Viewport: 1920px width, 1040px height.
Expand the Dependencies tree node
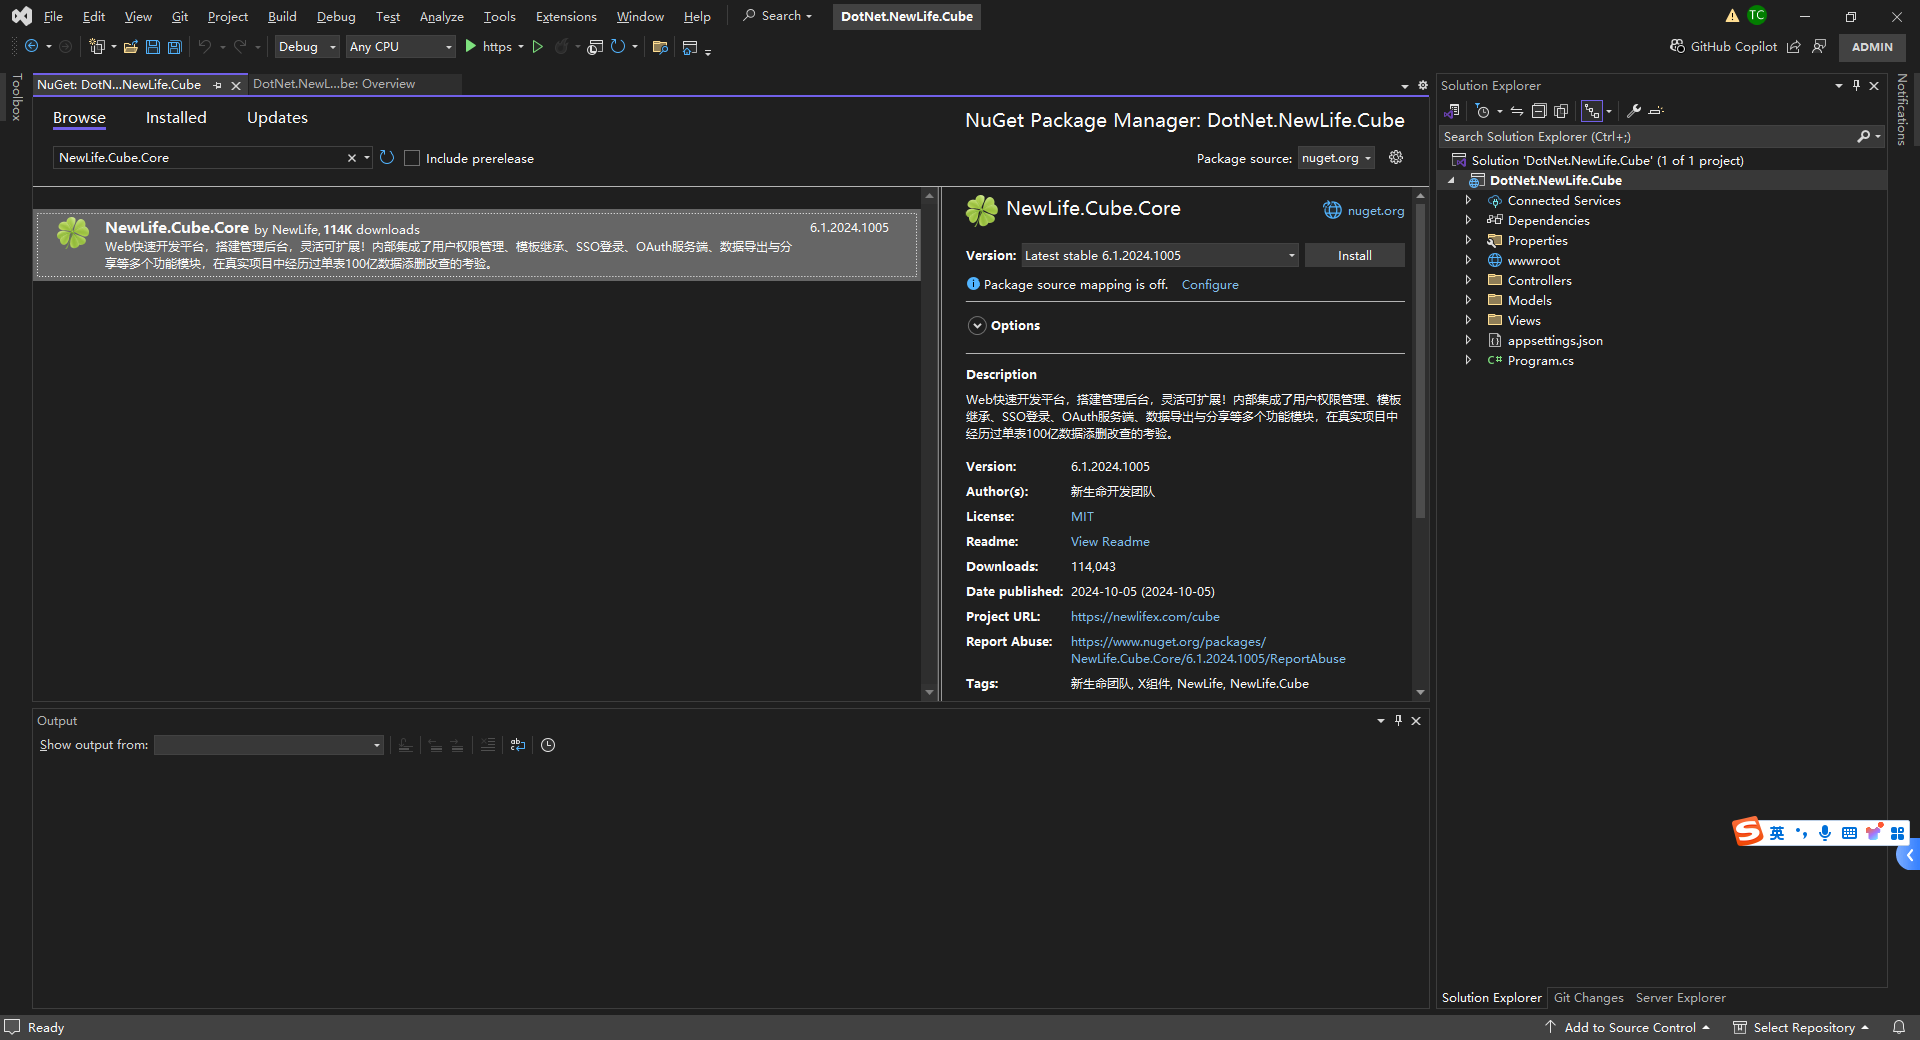(1468, 220)
